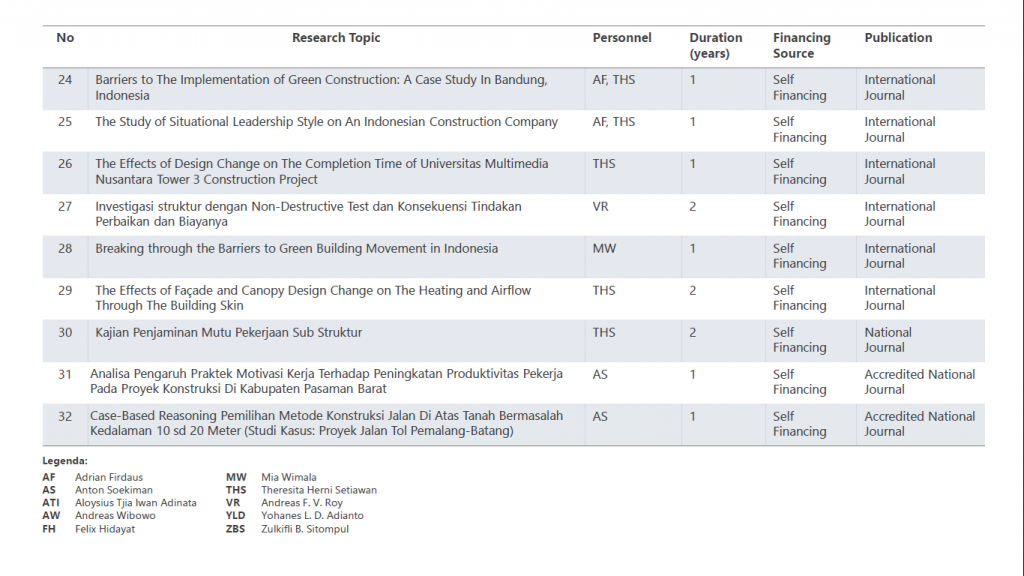
Task: Click the Green Building Movement in Indonesia topic
Action: click(x=296, y=248)
